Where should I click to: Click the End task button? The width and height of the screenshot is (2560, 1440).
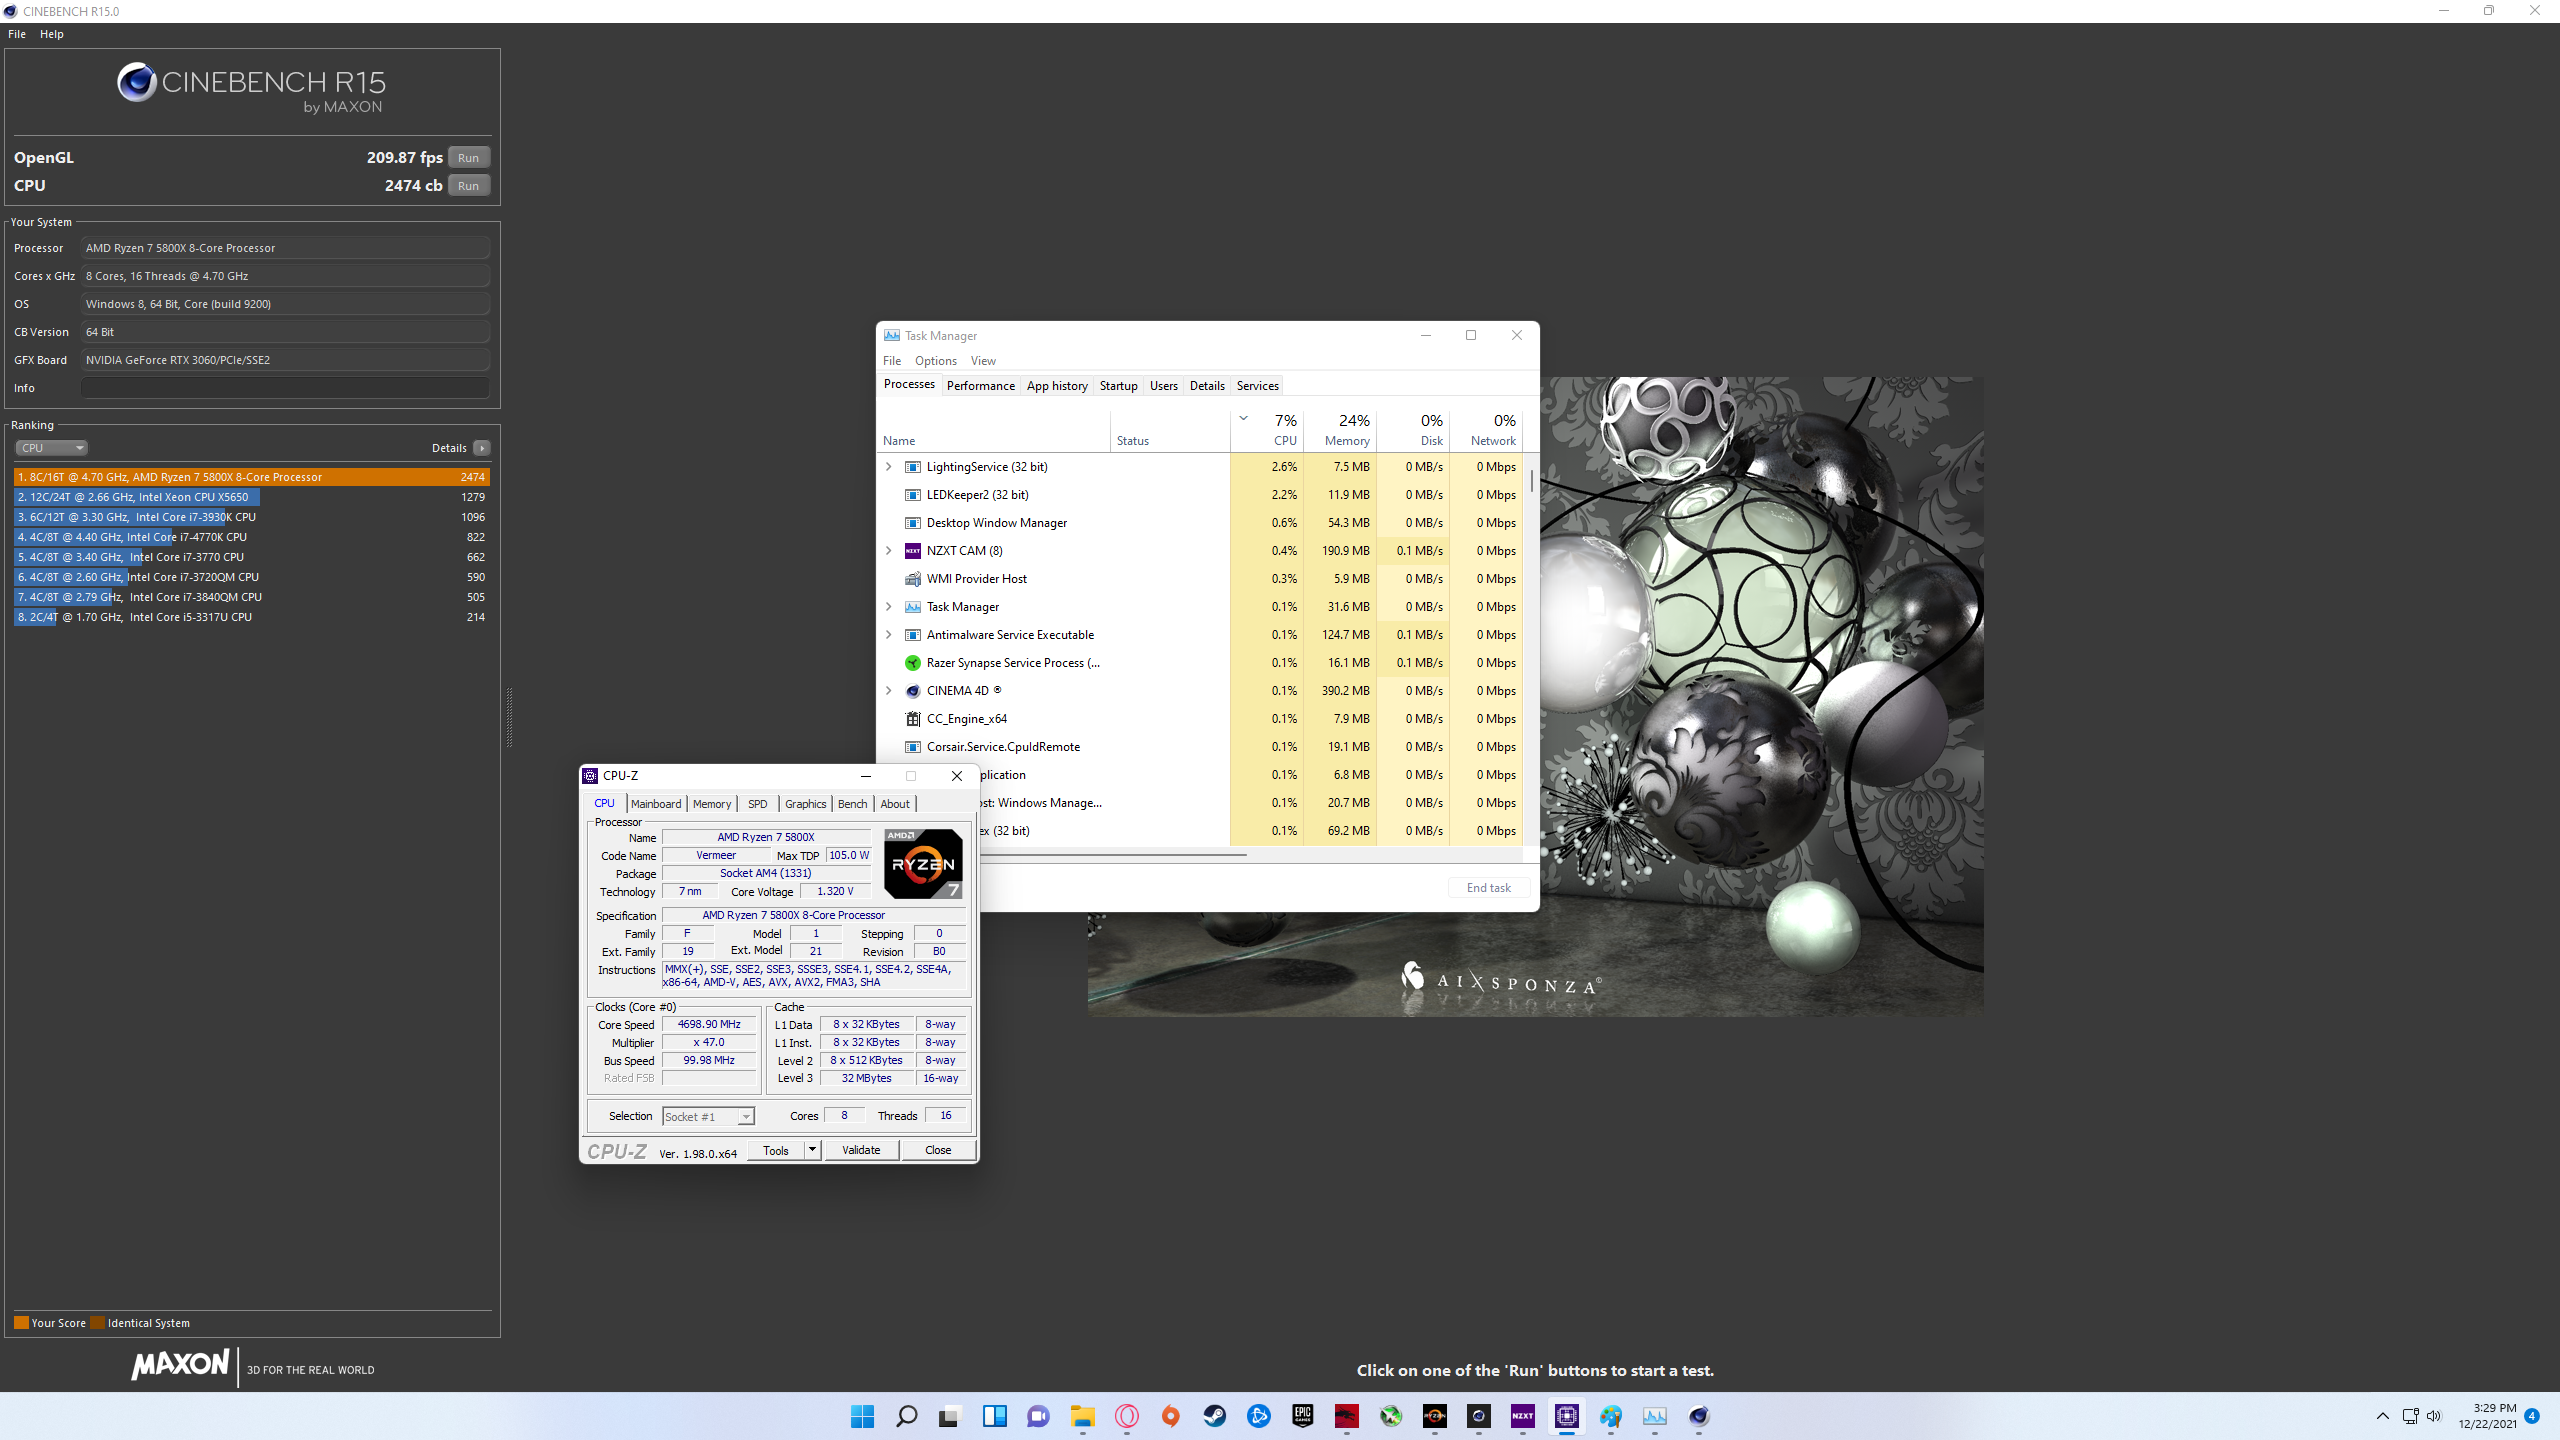pos(1488,888)
